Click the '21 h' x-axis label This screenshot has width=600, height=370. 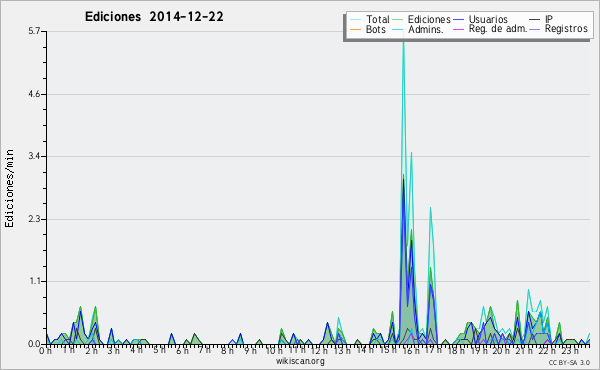tap(523, 351)
